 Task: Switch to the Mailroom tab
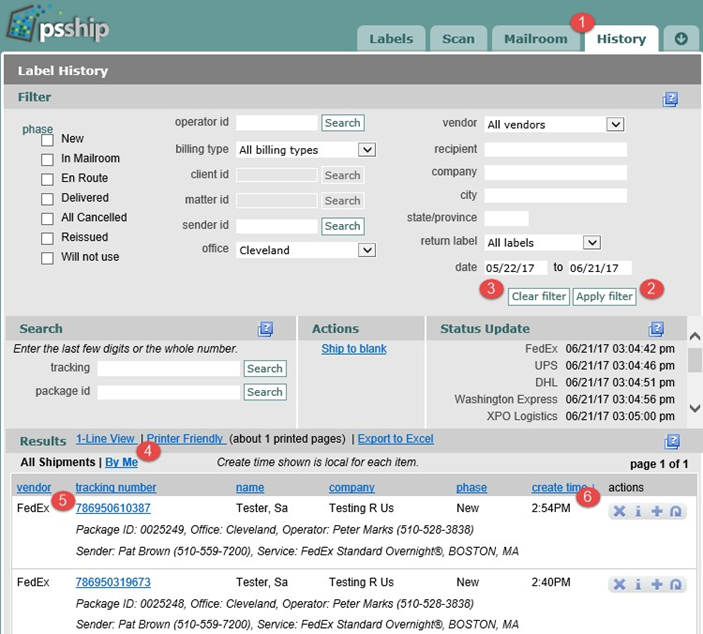[535, 39]
